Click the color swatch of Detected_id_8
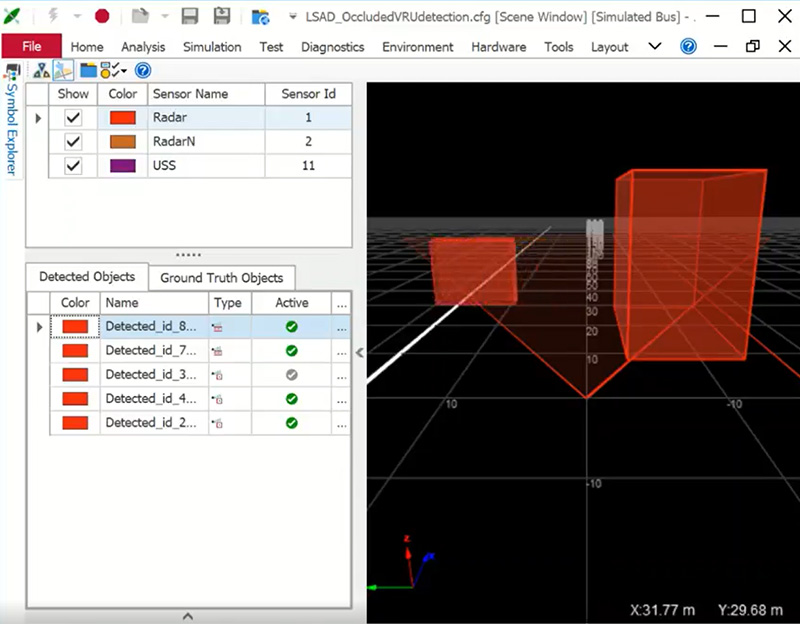Image resolution: width=800 pixels, height=624 pixels. (x=75, y=327)
